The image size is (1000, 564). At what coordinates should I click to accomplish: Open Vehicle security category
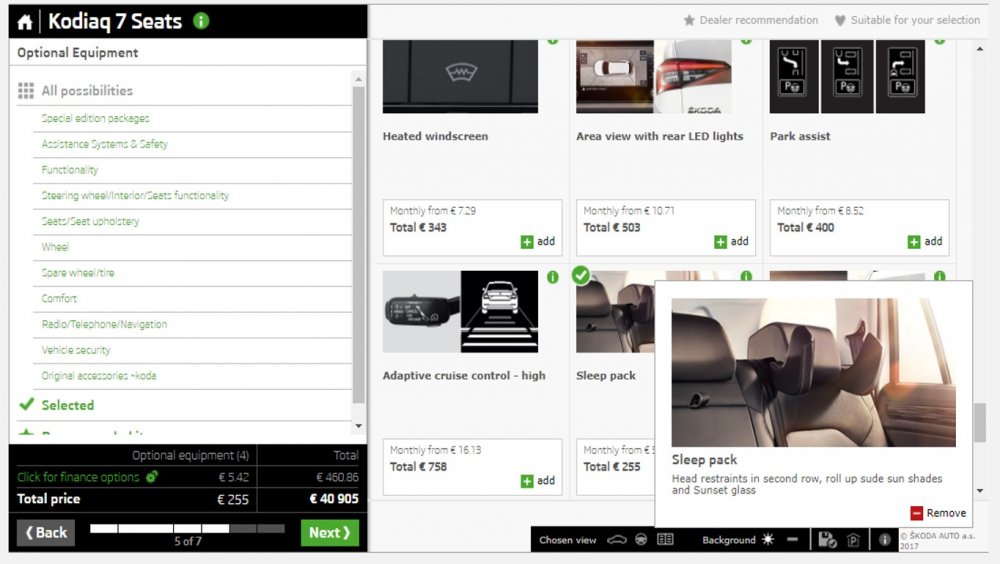tap(75, 350)
